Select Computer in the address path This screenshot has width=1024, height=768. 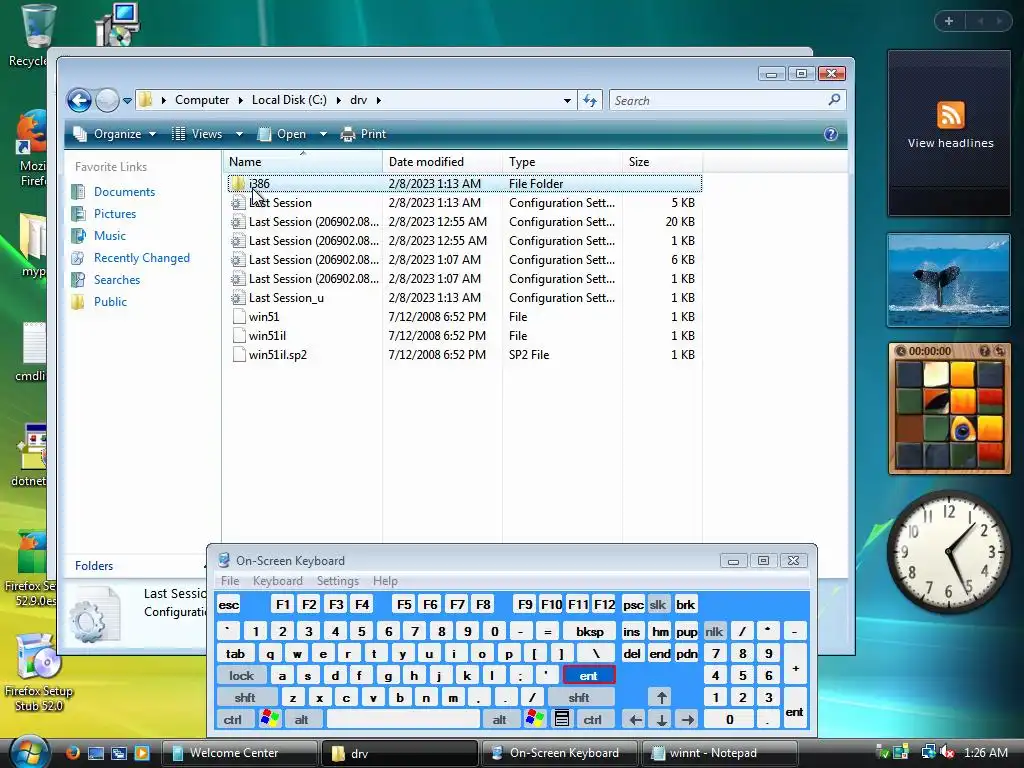pos(202,100)
